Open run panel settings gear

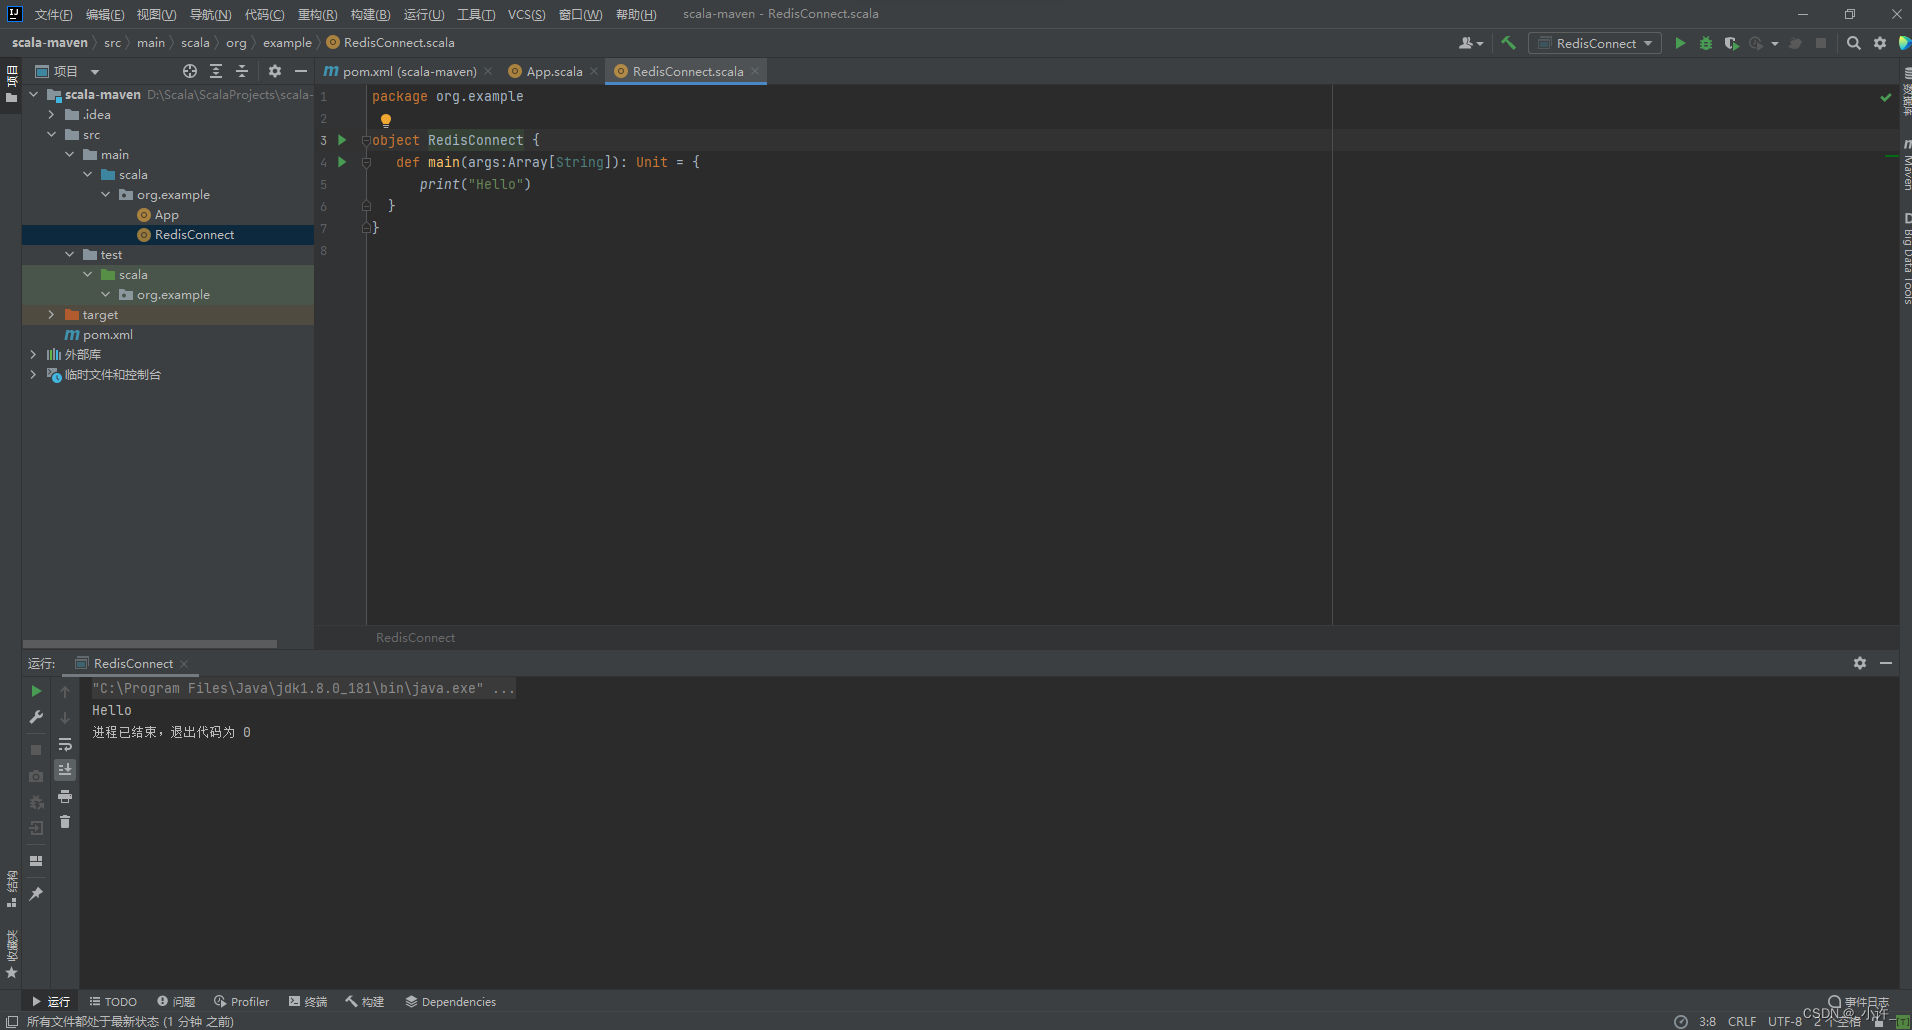pos(1860,663)
